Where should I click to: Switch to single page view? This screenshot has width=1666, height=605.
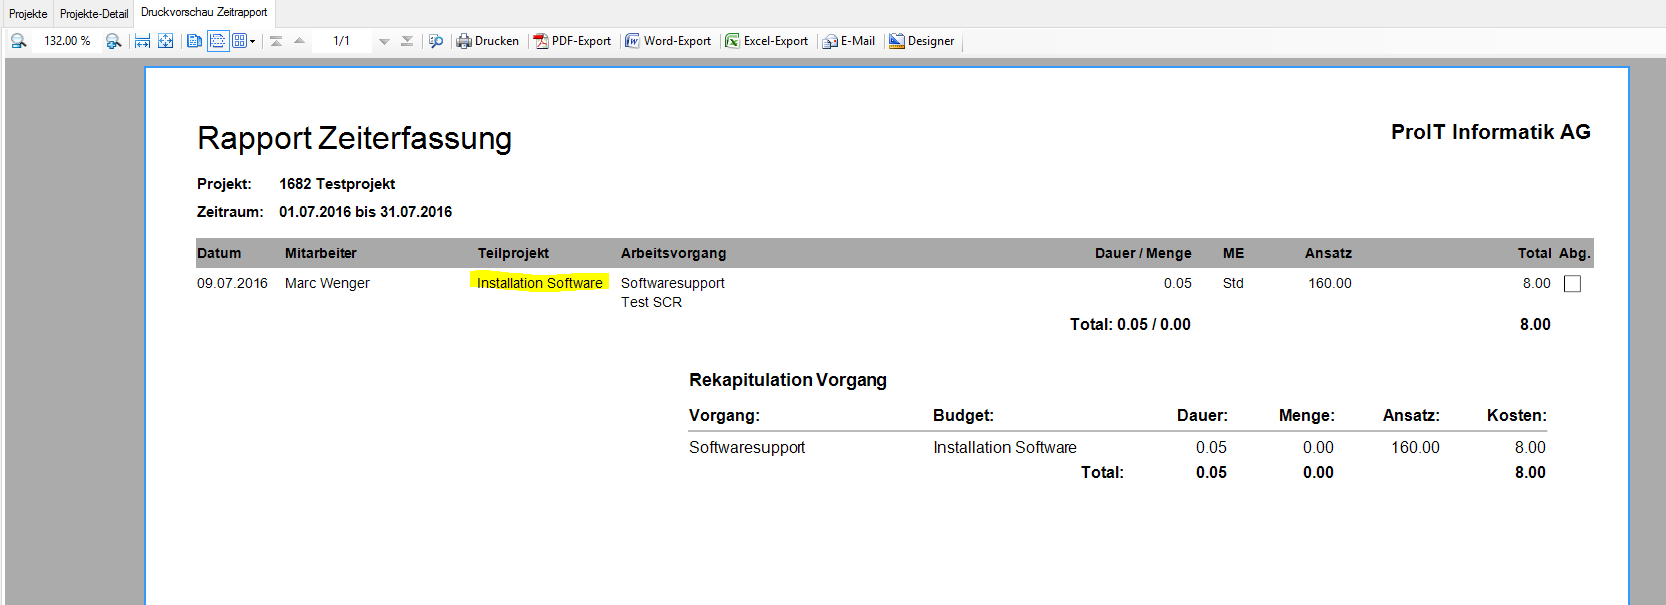coord(194,41)
